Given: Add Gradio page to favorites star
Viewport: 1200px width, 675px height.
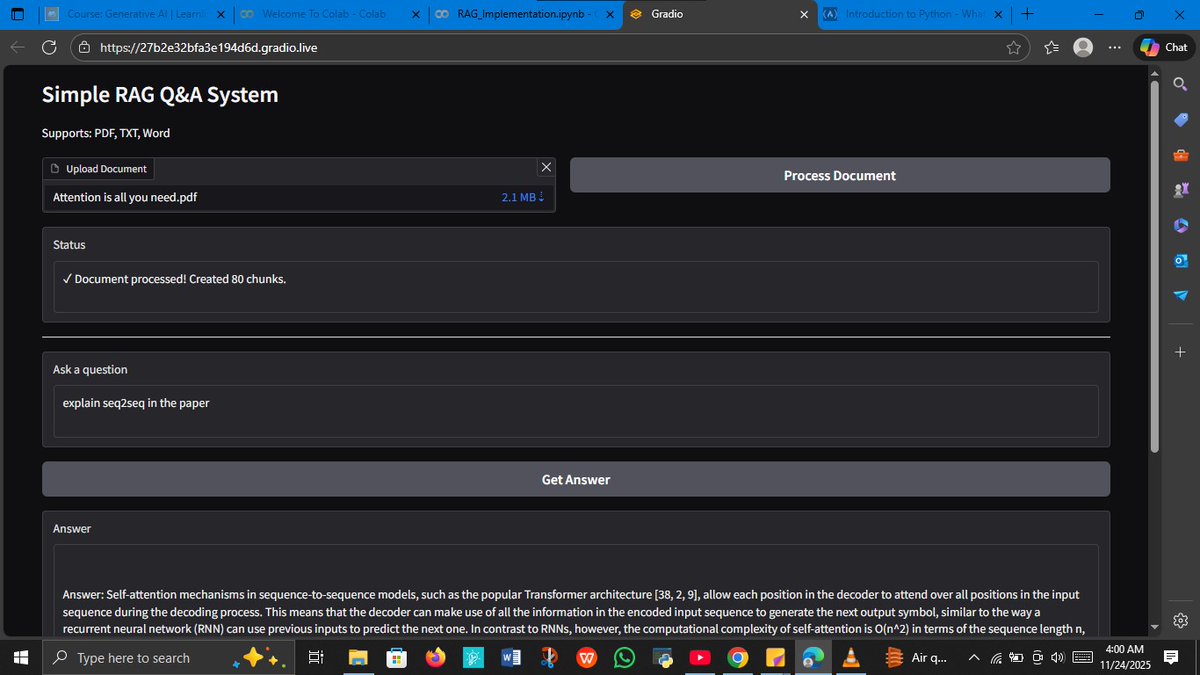Looking at the screenshot, I should click(x=1013, y=46).
